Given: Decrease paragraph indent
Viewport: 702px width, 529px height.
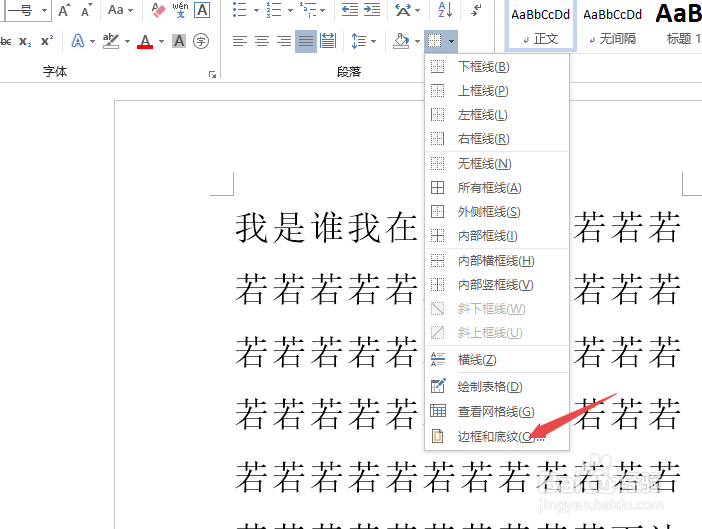Looking at the screenshot, I should pos(350,10).
